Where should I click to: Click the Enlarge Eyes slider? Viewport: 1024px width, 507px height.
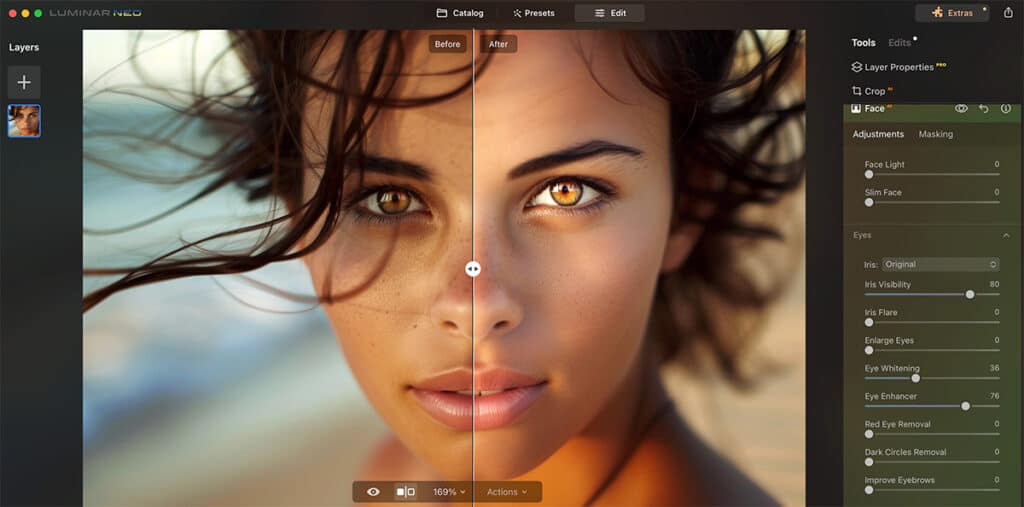(932, 350)
